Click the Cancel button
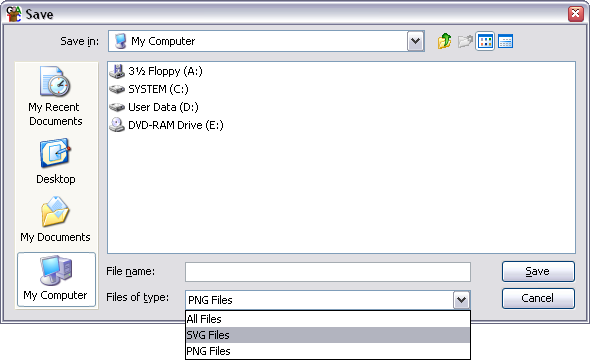This screenshot has height=360, width=590. [x=538, y=298]
